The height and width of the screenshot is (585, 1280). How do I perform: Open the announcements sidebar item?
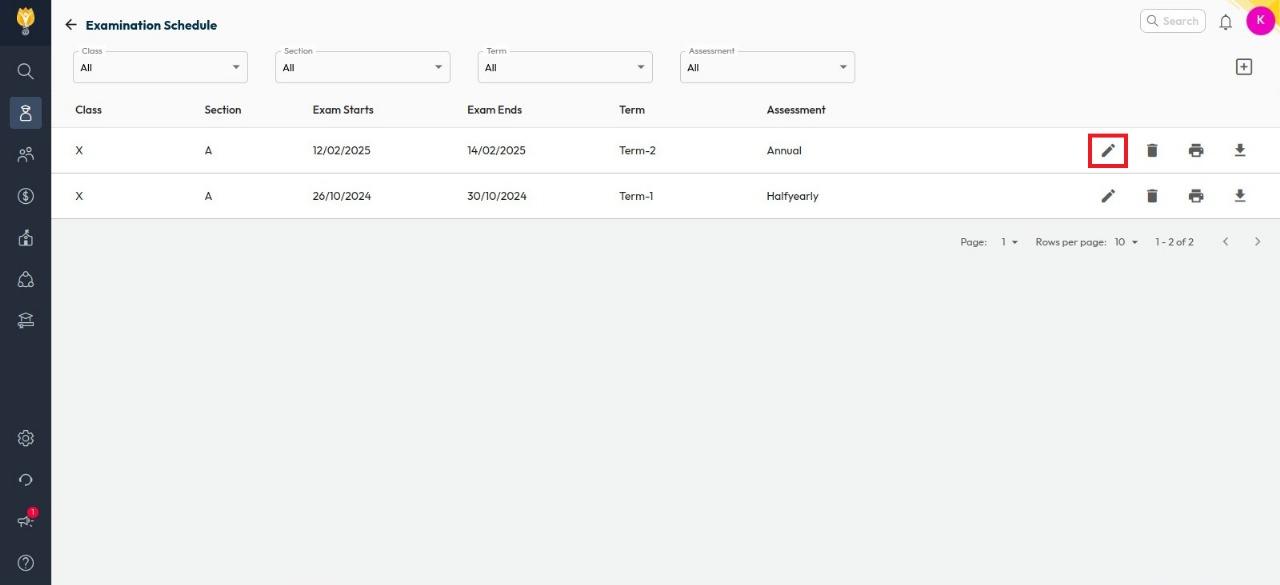coord(26,521)
